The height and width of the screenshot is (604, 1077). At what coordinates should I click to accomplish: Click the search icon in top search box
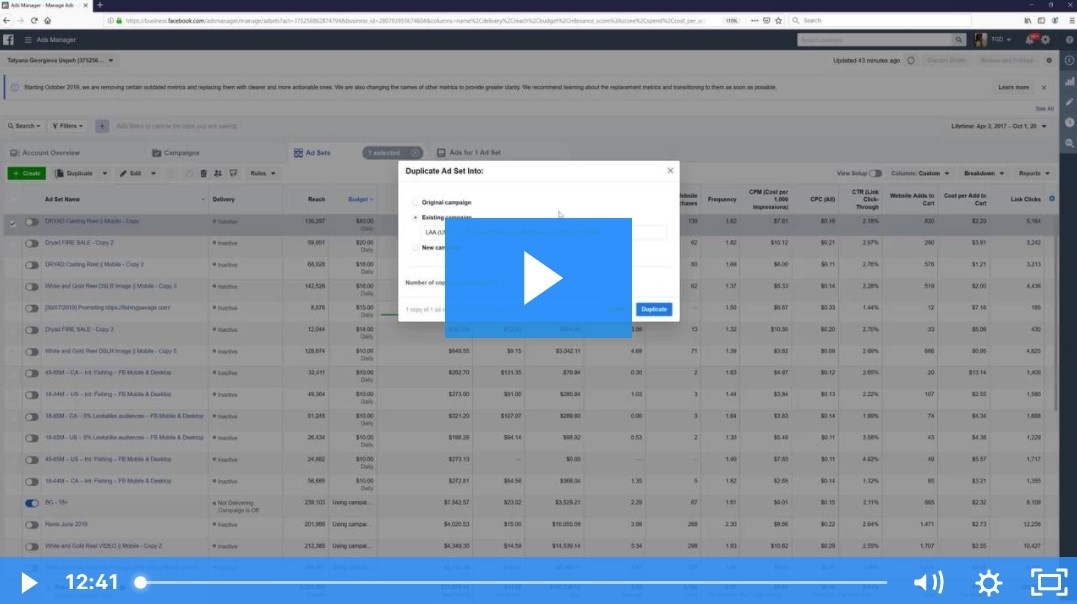coord(958,40)
